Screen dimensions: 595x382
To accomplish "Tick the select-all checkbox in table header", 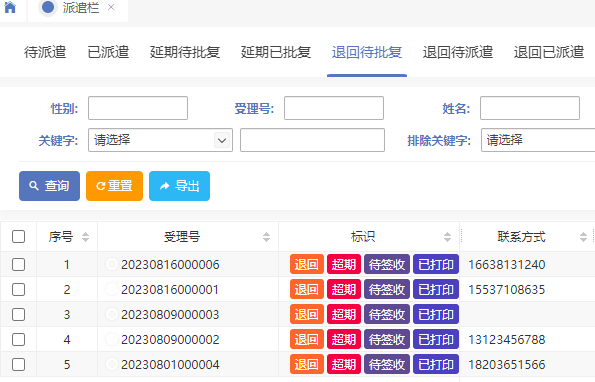I will 19,237.
